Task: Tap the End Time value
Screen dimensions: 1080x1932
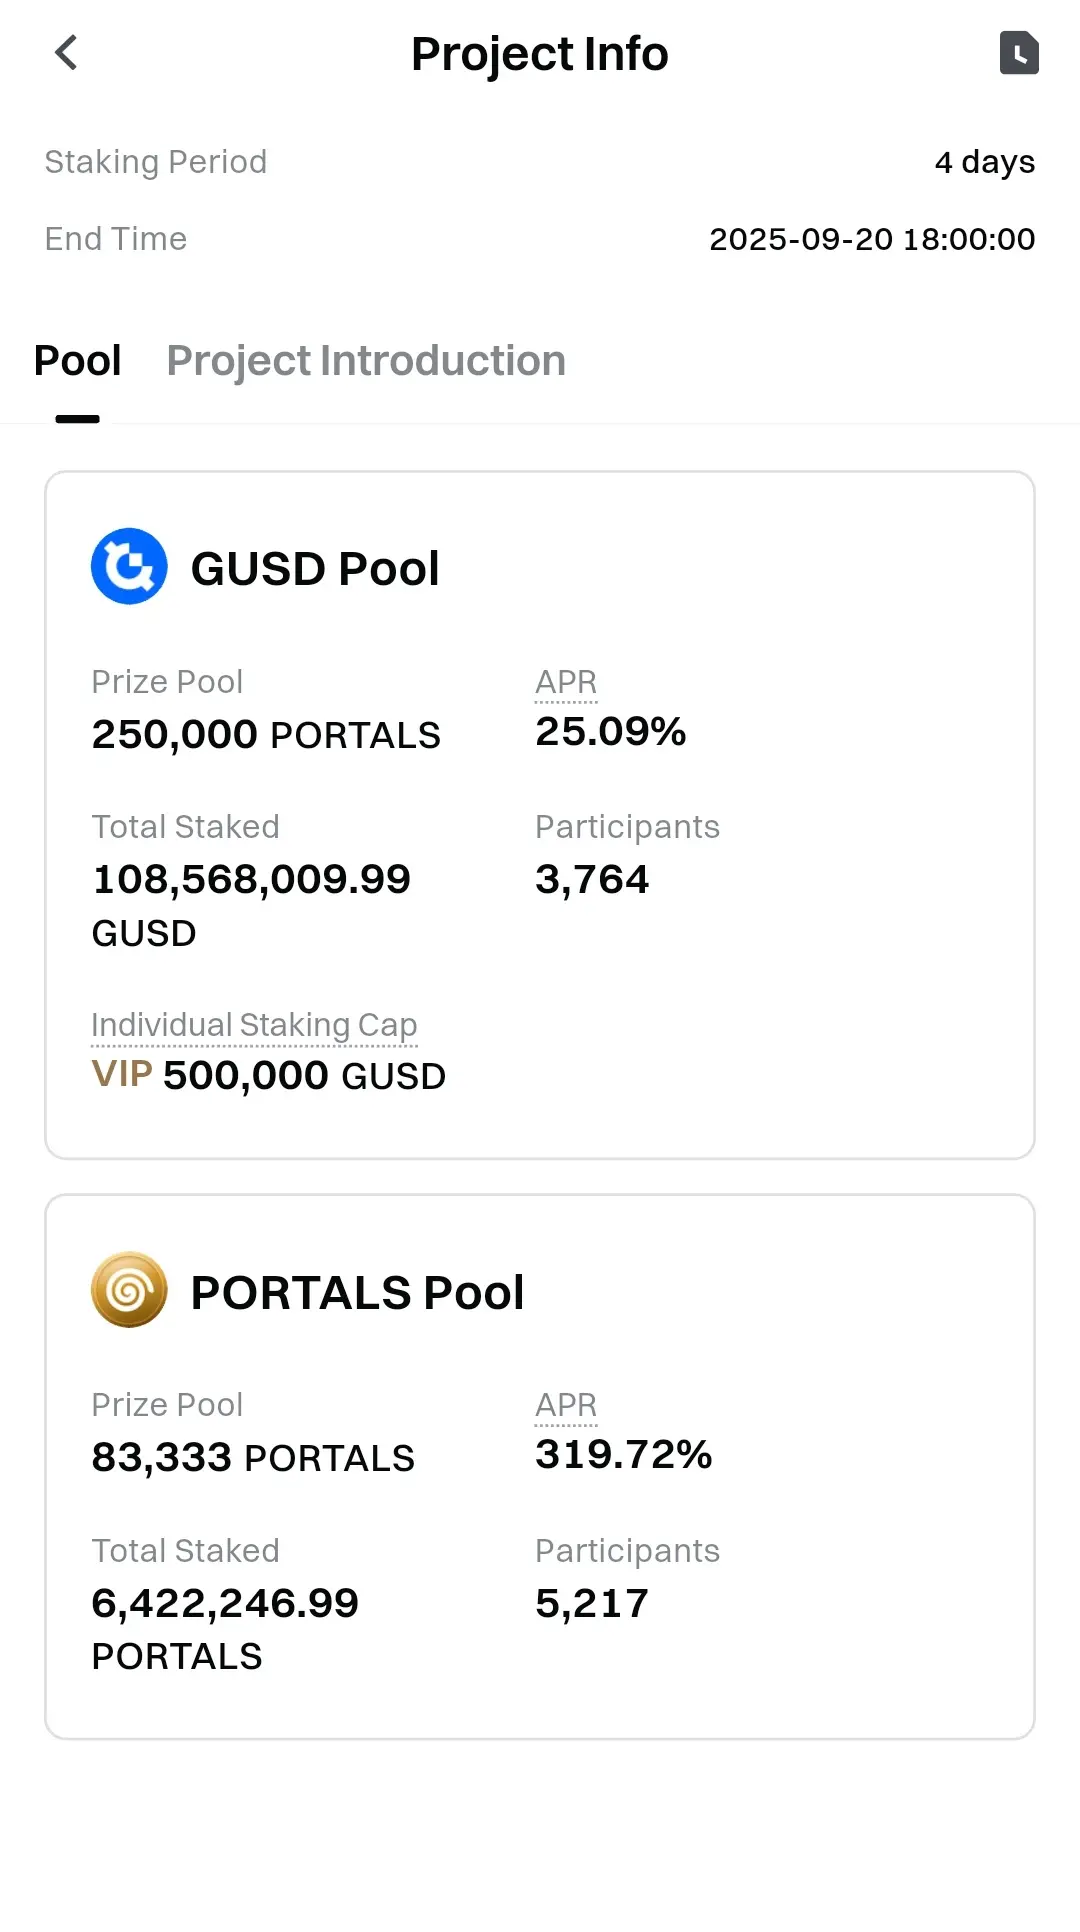Action: click(x=872, y=239)
